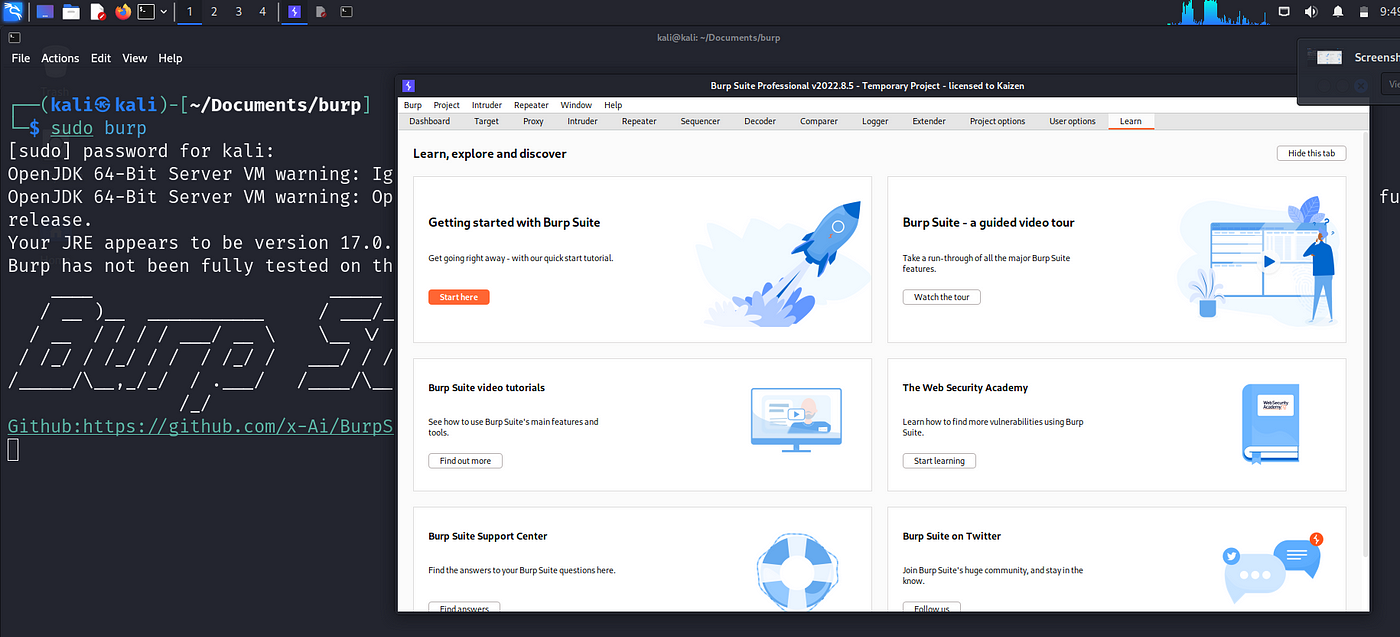Click the video tutorials monitor illustration
The height and width of the screenshot is (637, 1400).
point(796,421)
